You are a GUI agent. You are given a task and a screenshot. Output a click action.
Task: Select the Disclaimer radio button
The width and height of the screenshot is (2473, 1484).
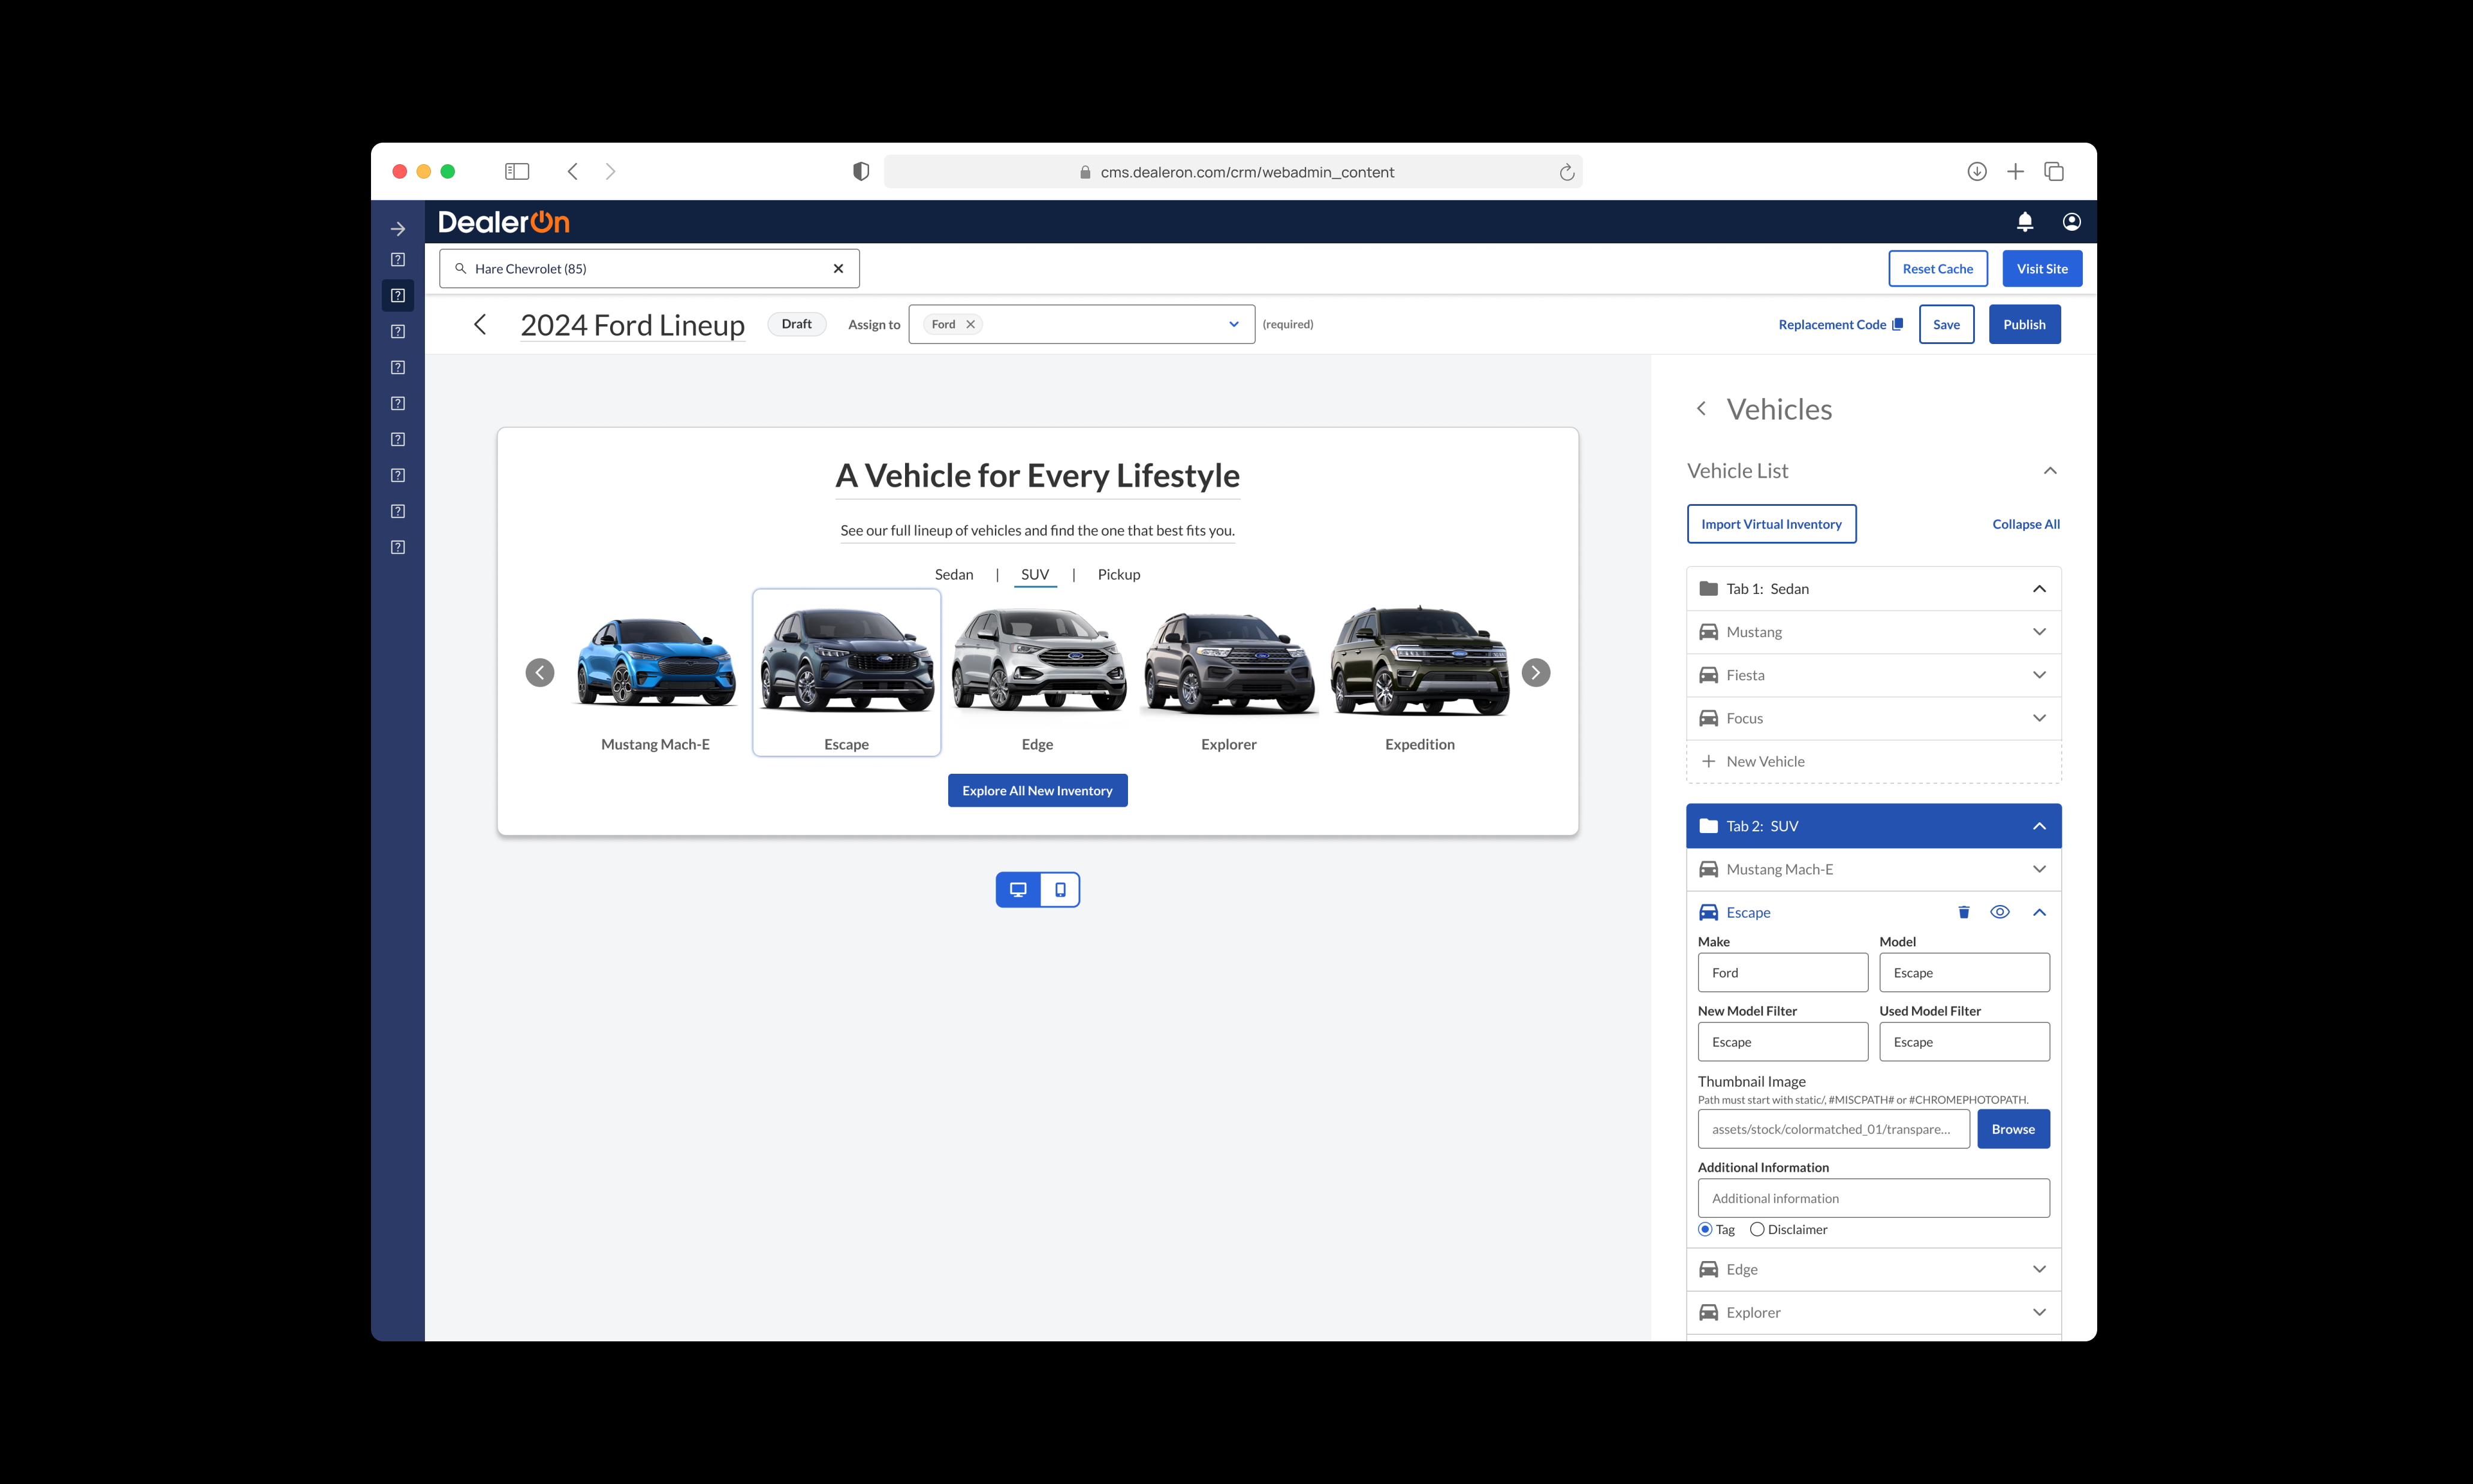coord(1757,1230)
